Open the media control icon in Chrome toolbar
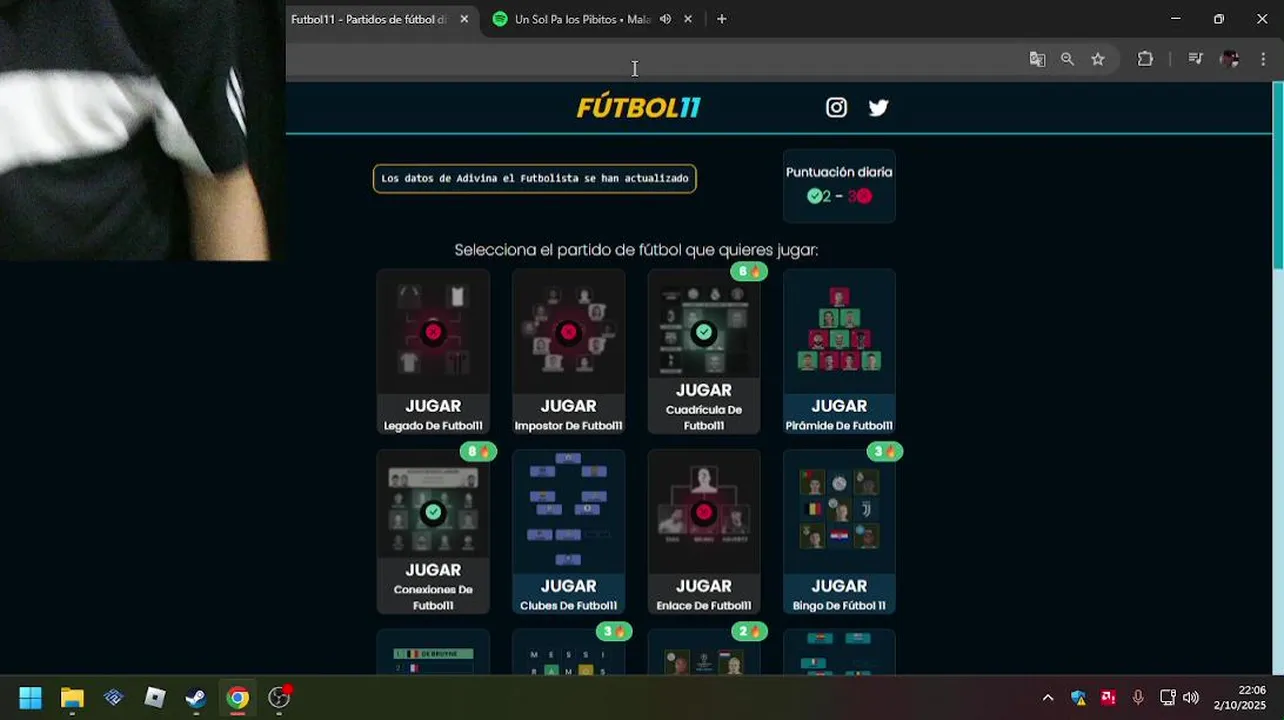This screenshot has width=1284, height=720. (1195, 59)
